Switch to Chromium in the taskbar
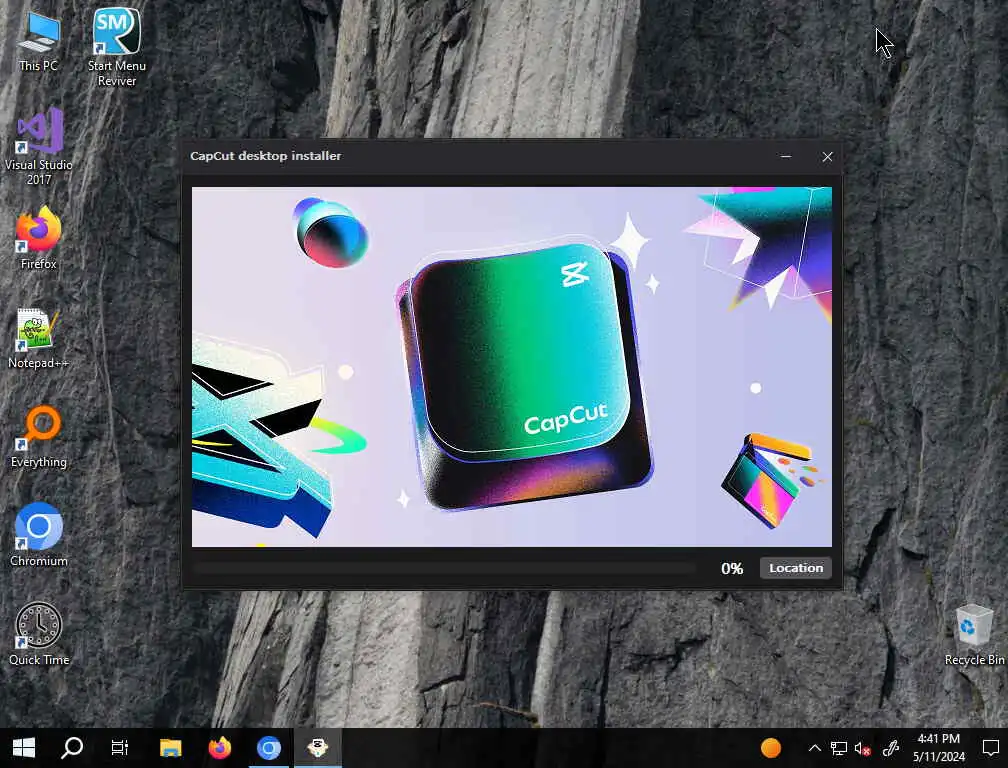 269,748
